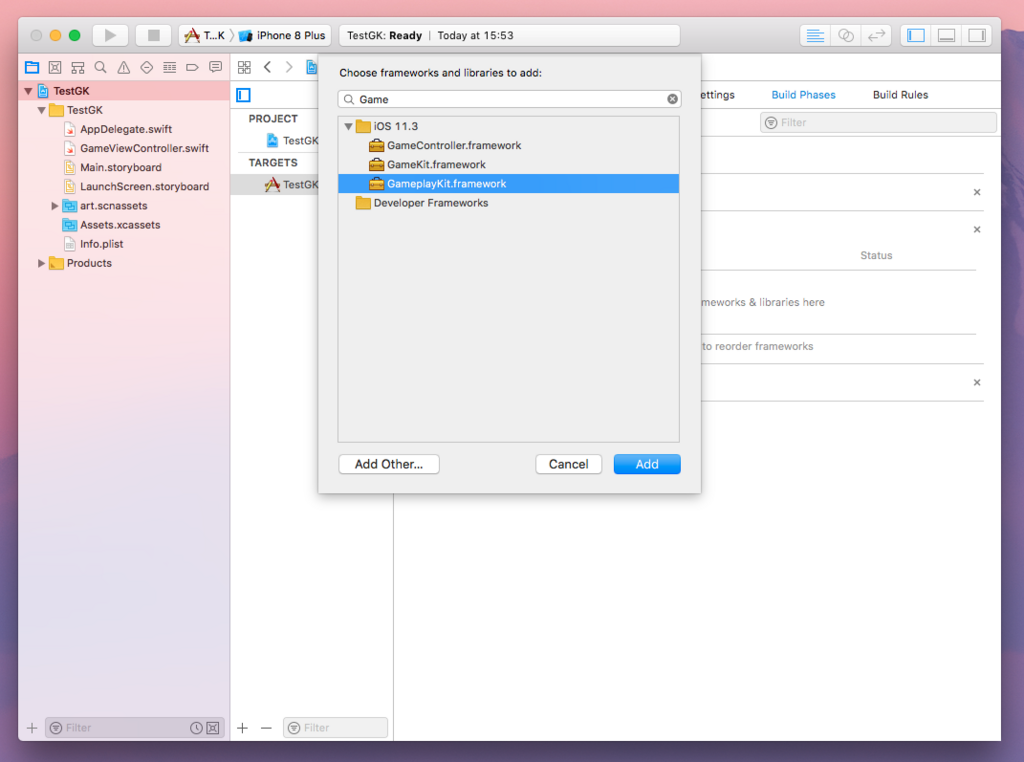This screenshot has height=762, width=1024.
Task: Show the Assistant editor
Action: (846, 35)
